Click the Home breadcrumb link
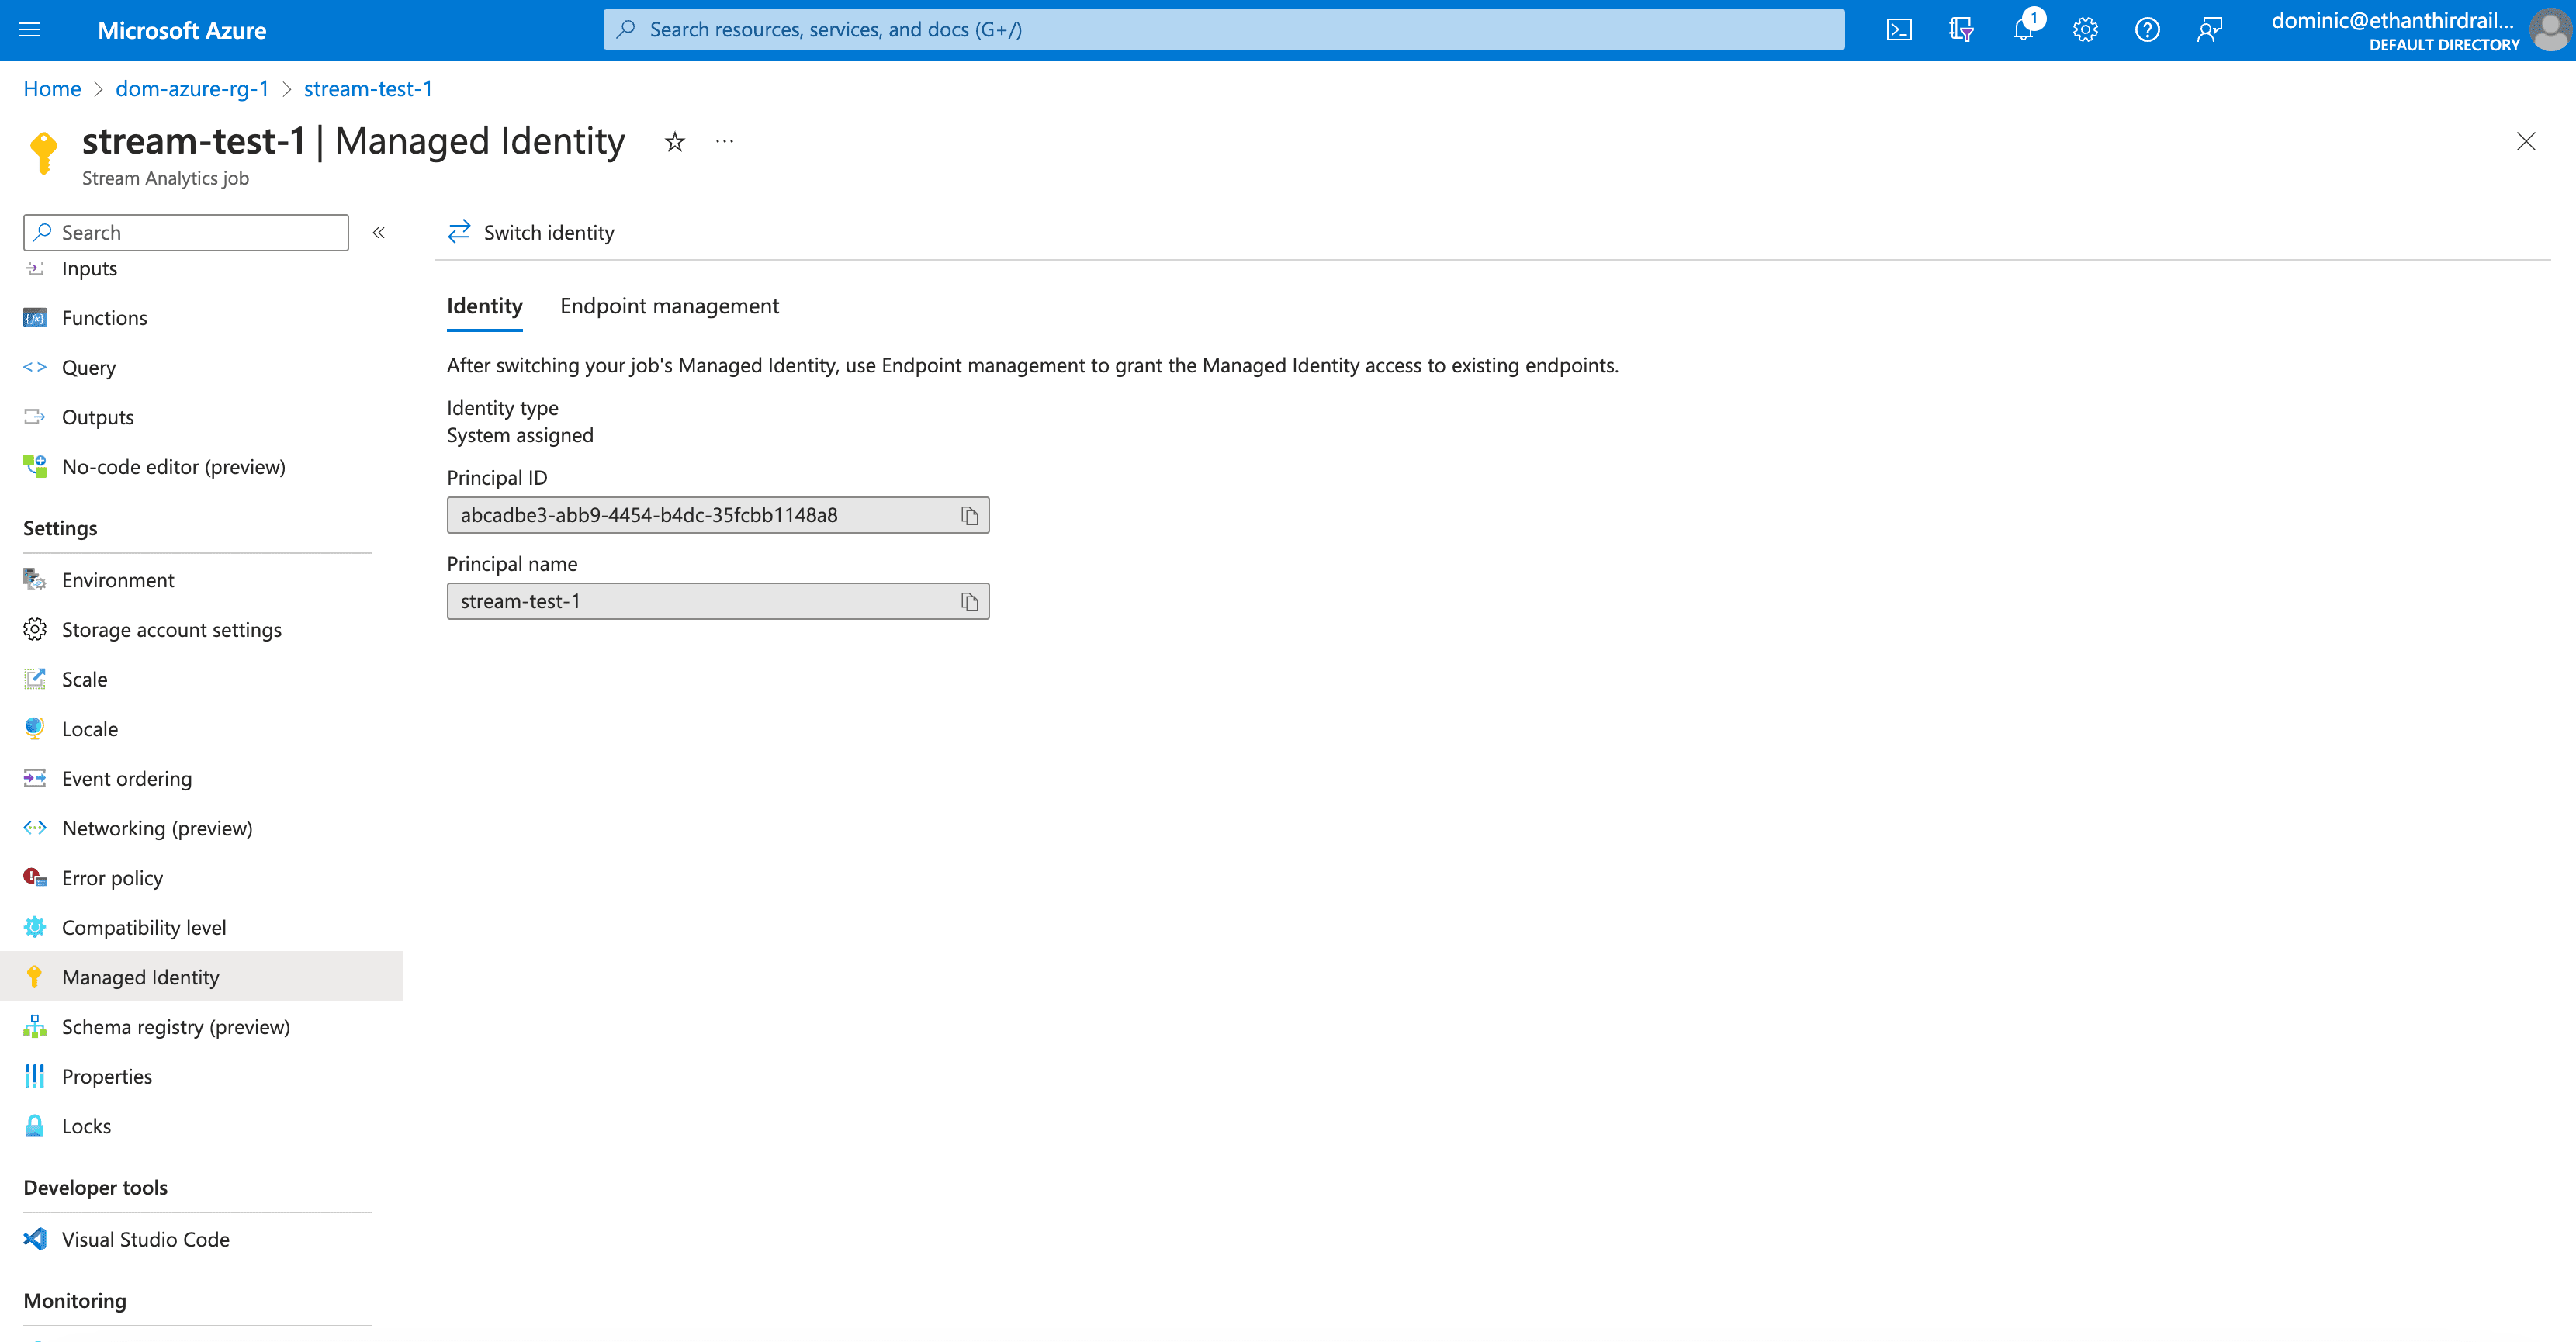The width and height of the screenshot is (2576, 1342). pos(52,89)
